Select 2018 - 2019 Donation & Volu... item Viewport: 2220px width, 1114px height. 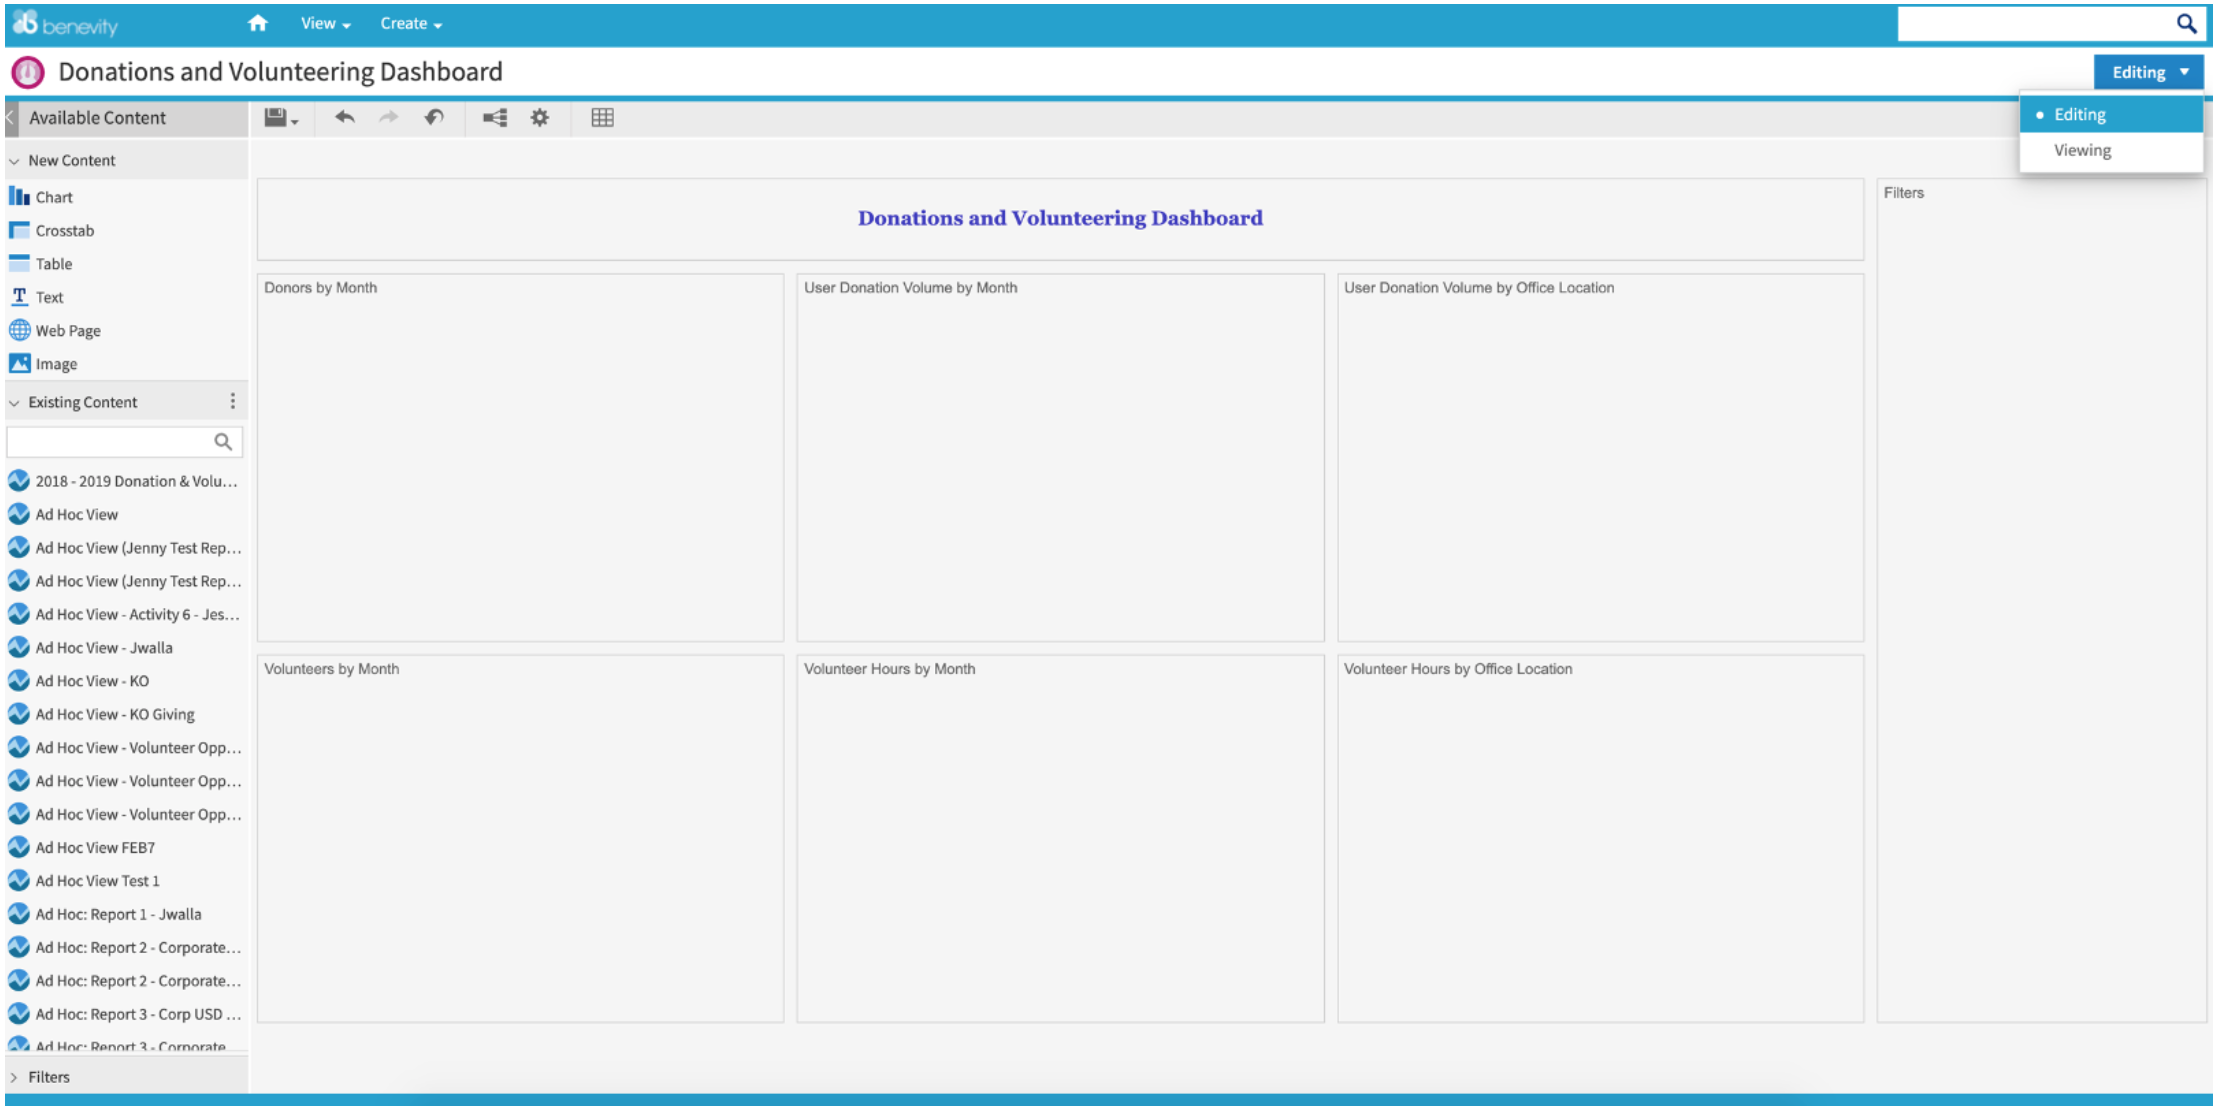click(124, 481)
